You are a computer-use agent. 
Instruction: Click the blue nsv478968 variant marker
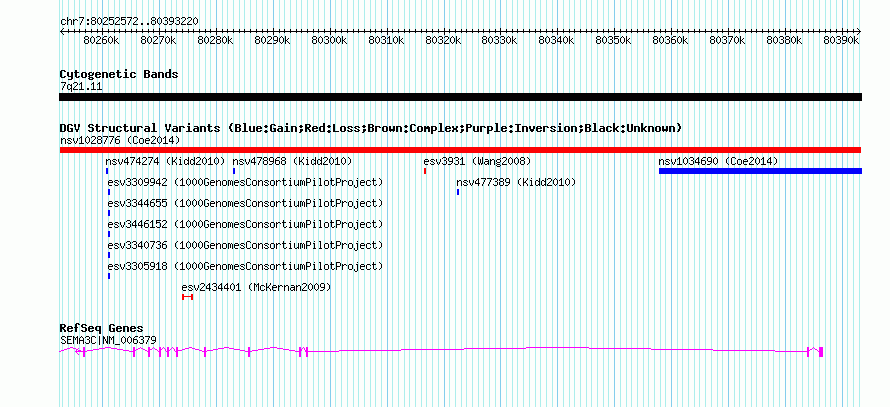[234, 171]
